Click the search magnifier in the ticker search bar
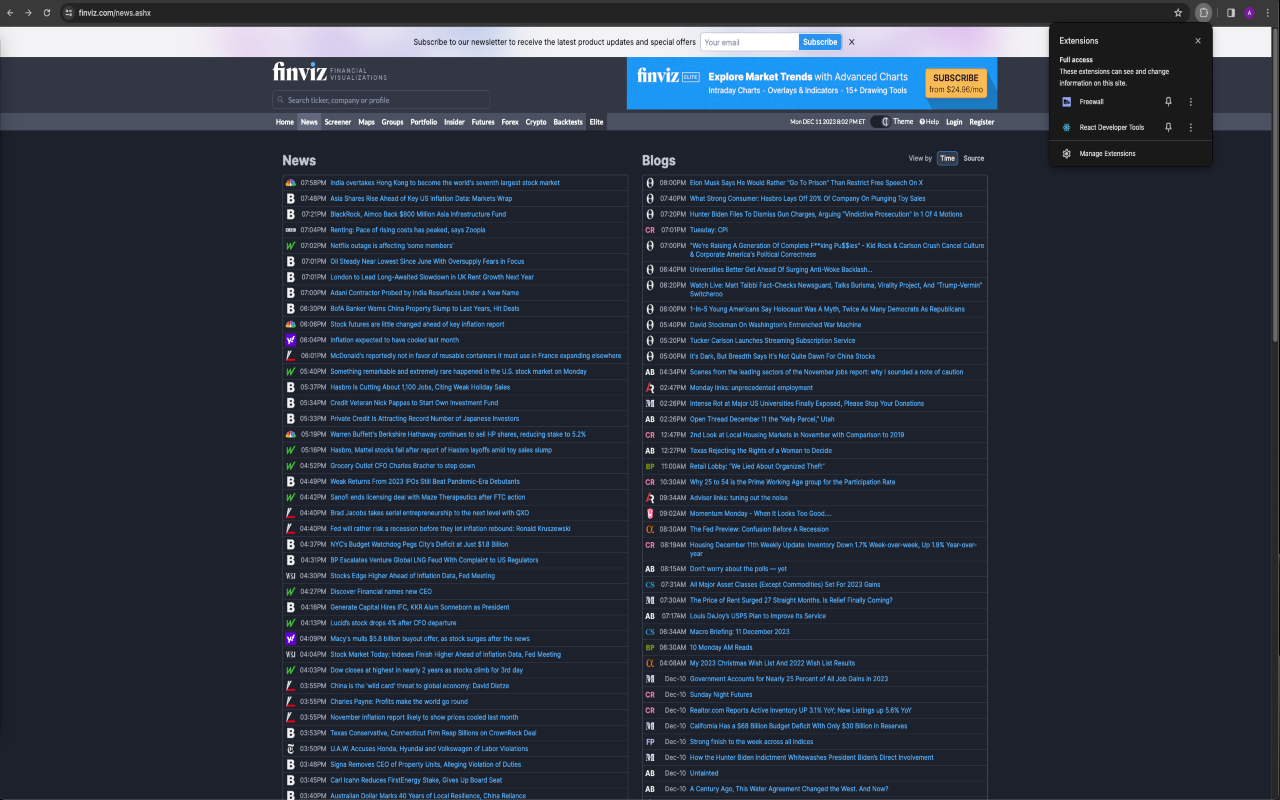 (x=282, y=99)
